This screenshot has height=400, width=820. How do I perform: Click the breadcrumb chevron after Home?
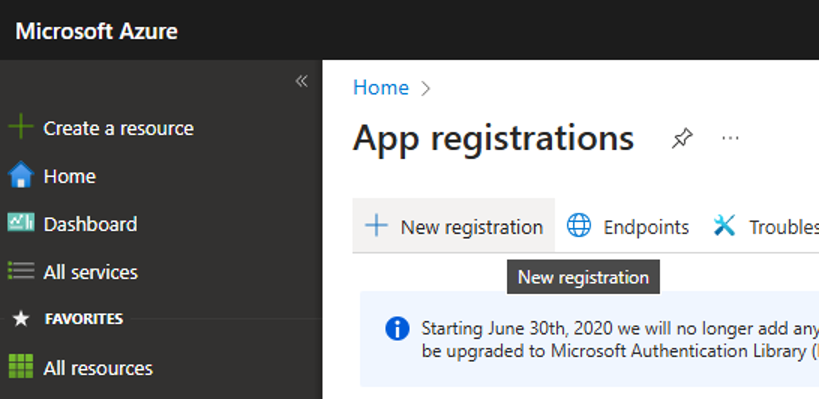[426, 88]
